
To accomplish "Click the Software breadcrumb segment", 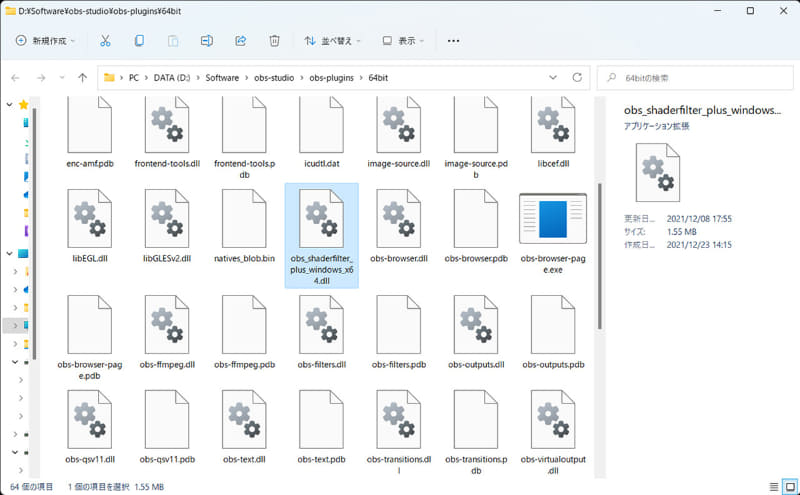I will click(222, 78).
